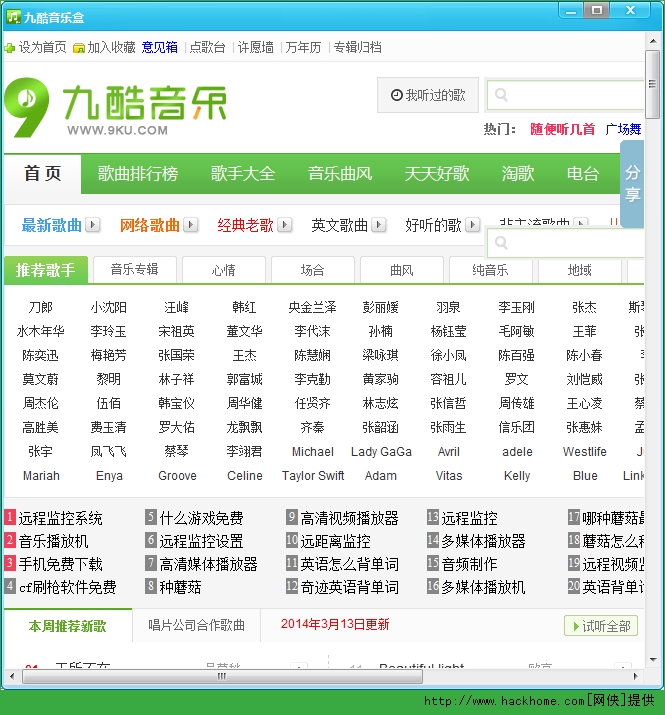The height and width of the screenshot is (715, 665).
Task: Select 地域 tab
Action: pyautogui.click(x=579, y=270)
